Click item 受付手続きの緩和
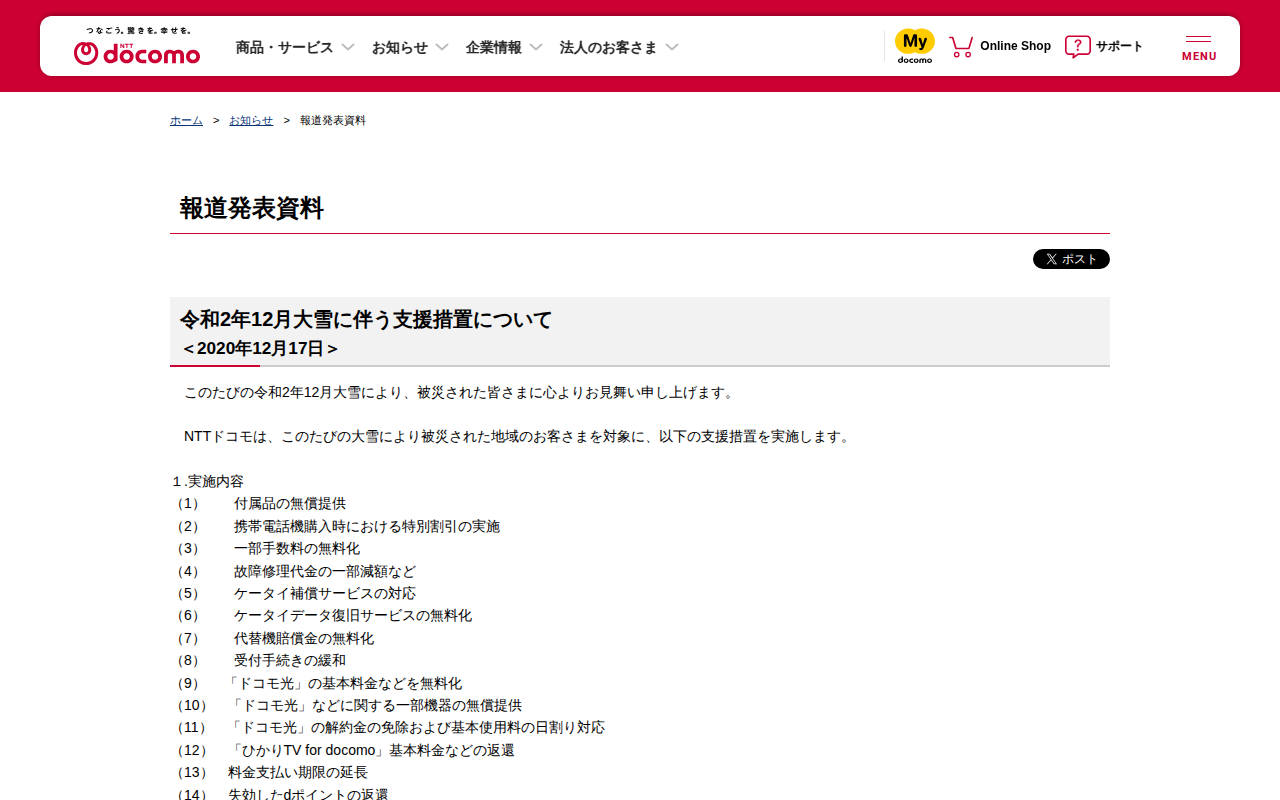 point(290,660)
